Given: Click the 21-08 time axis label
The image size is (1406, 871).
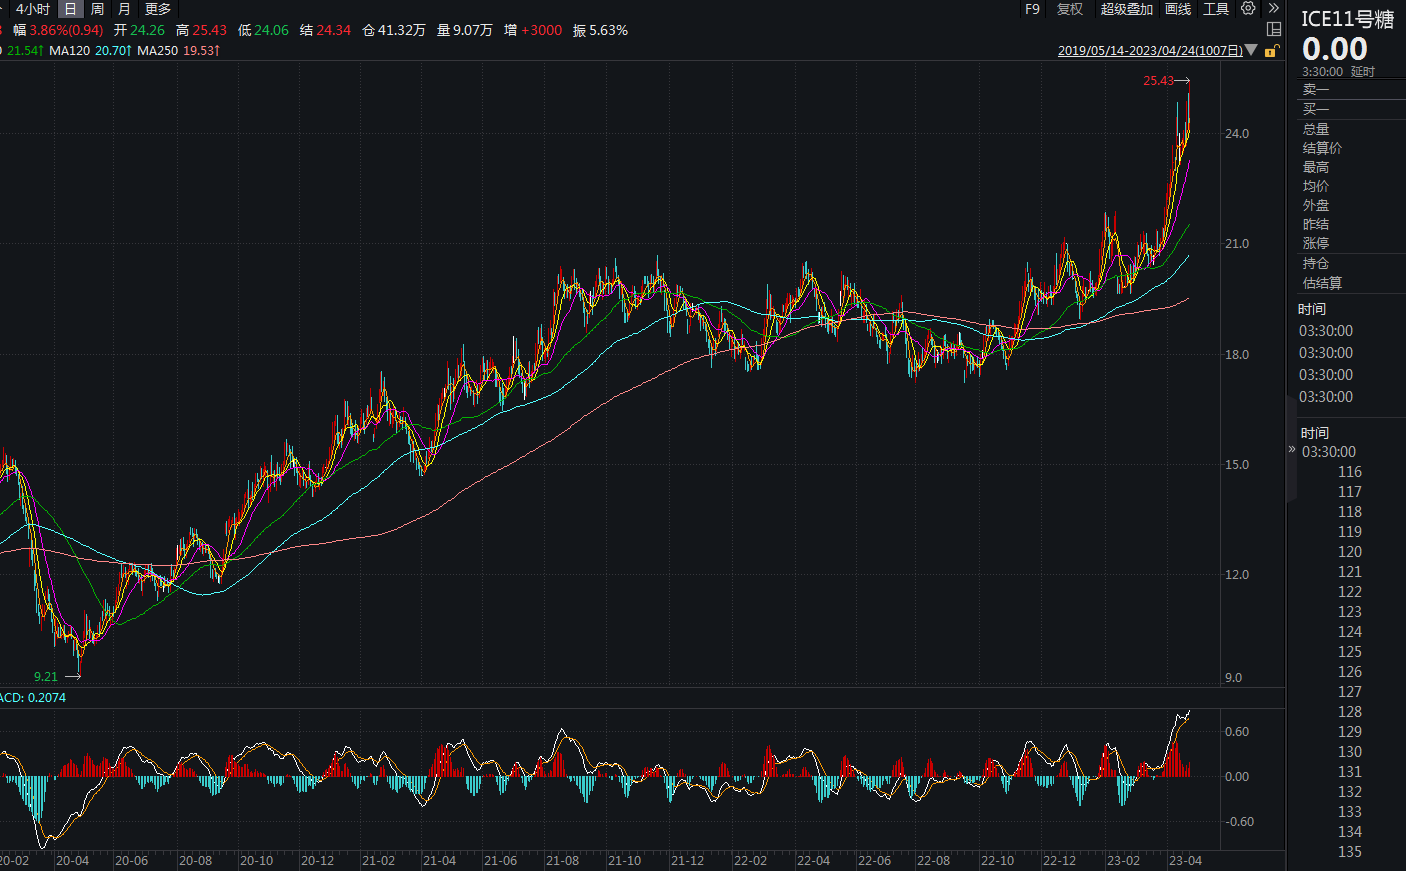Looking at the screenshot, I should pyautogui.click(x=562, y=861).
